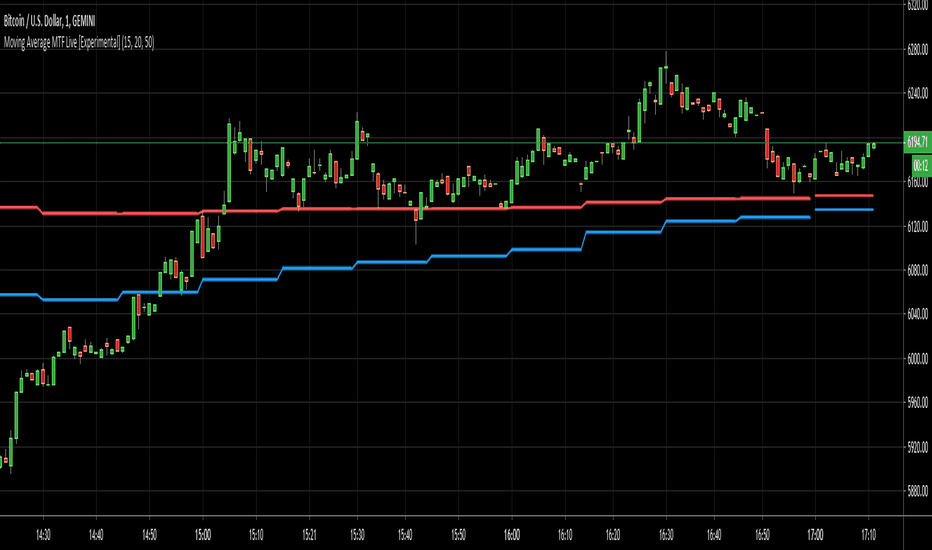The width and height of the screenshot is (932, 550).
Task: Click the 15:10 time axis label
Action: pyautogui.click(x=256, y=535)
